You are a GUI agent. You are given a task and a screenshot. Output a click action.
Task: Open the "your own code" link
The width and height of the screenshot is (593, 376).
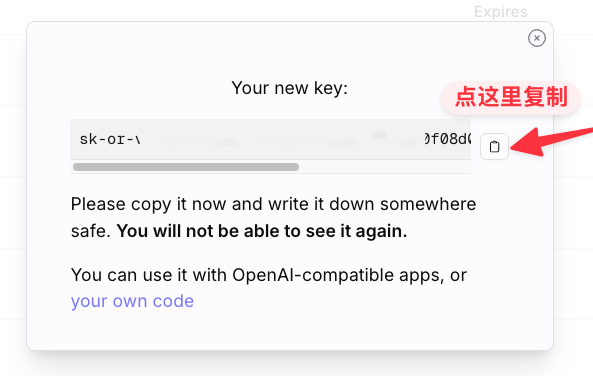click(x=132, y=301)
